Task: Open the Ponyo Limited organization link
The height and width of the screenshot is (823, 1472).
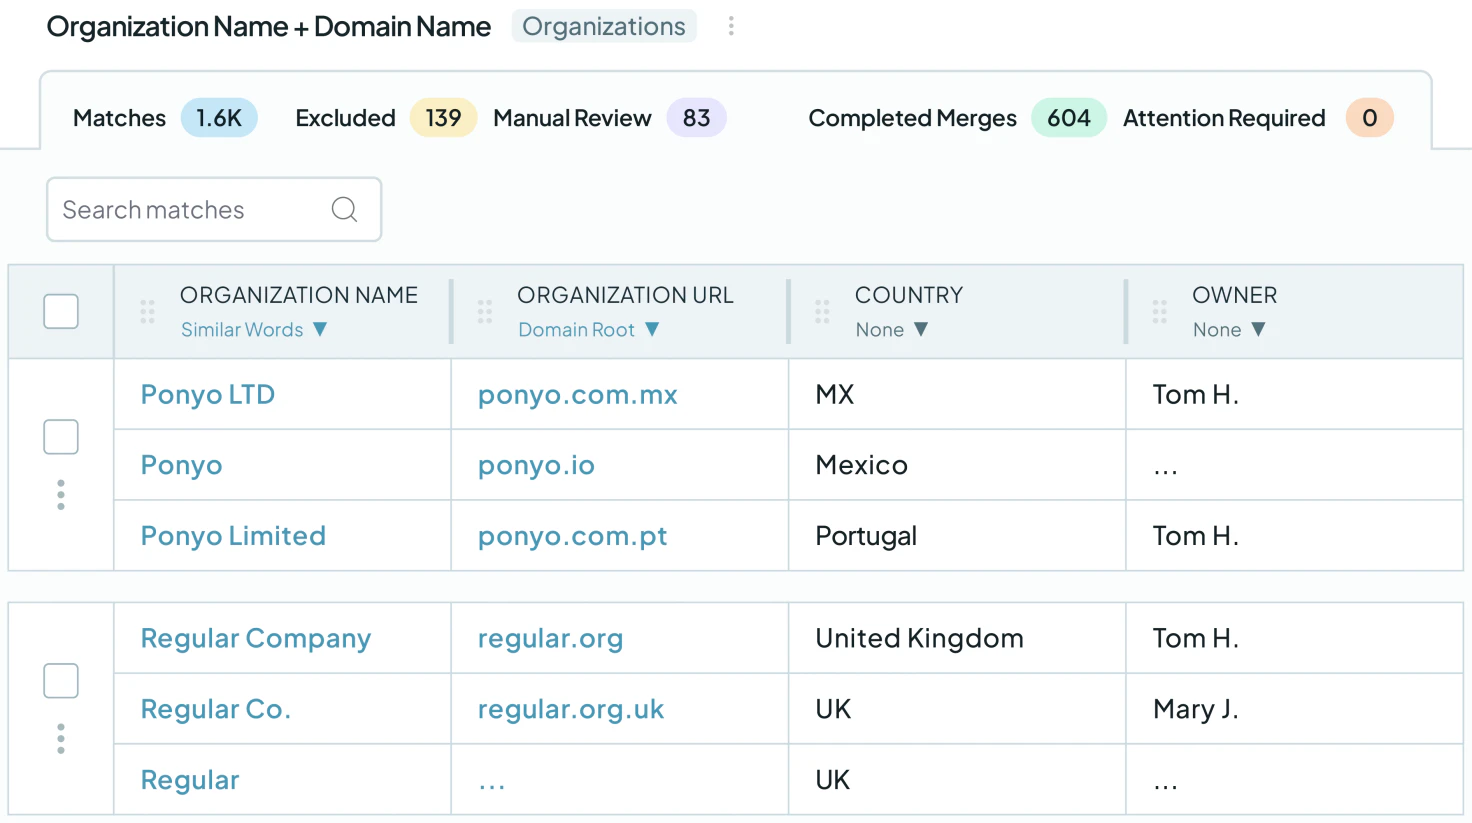Action: (233, 536)
